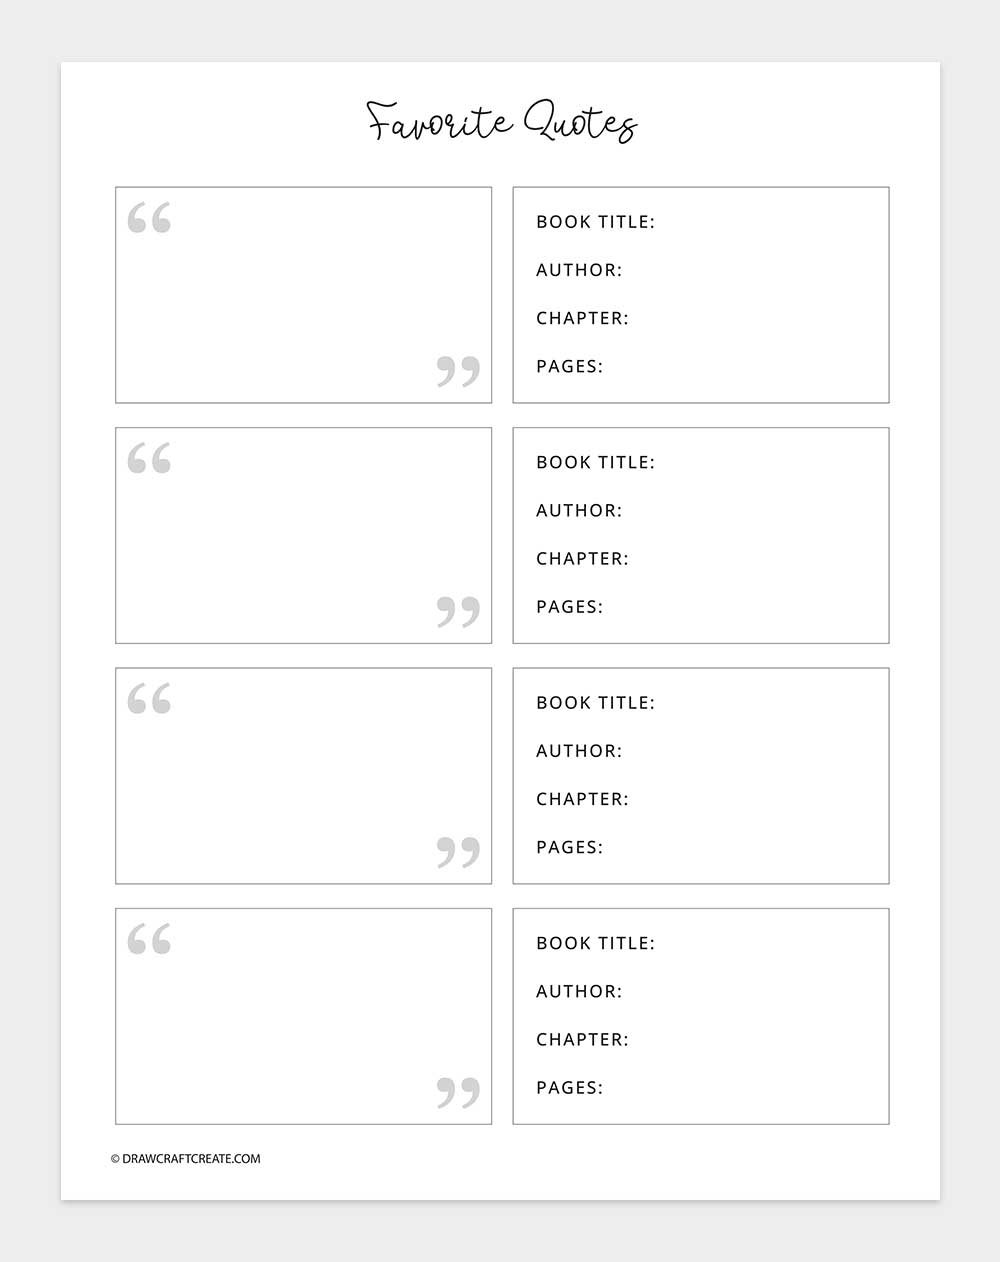Click the opening quote mark in first box
The image size is (1000, 1262).
pyautogui.click(x=149, y=217)
